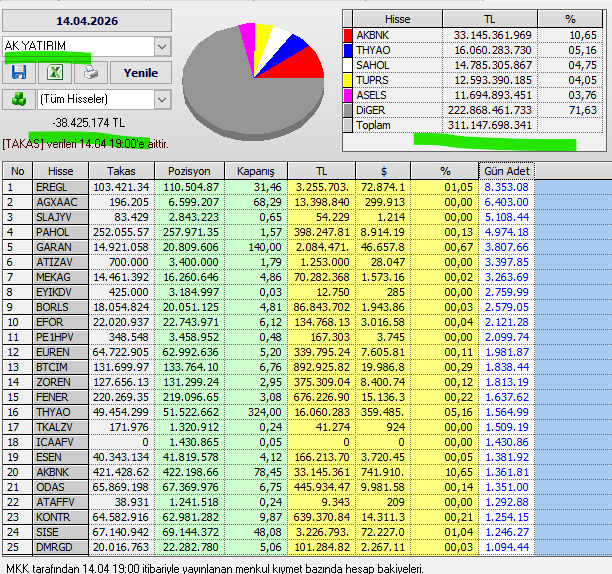Export the table with the Excel icon
This screenshot has width=612, height=574.
tap(55, 73)
